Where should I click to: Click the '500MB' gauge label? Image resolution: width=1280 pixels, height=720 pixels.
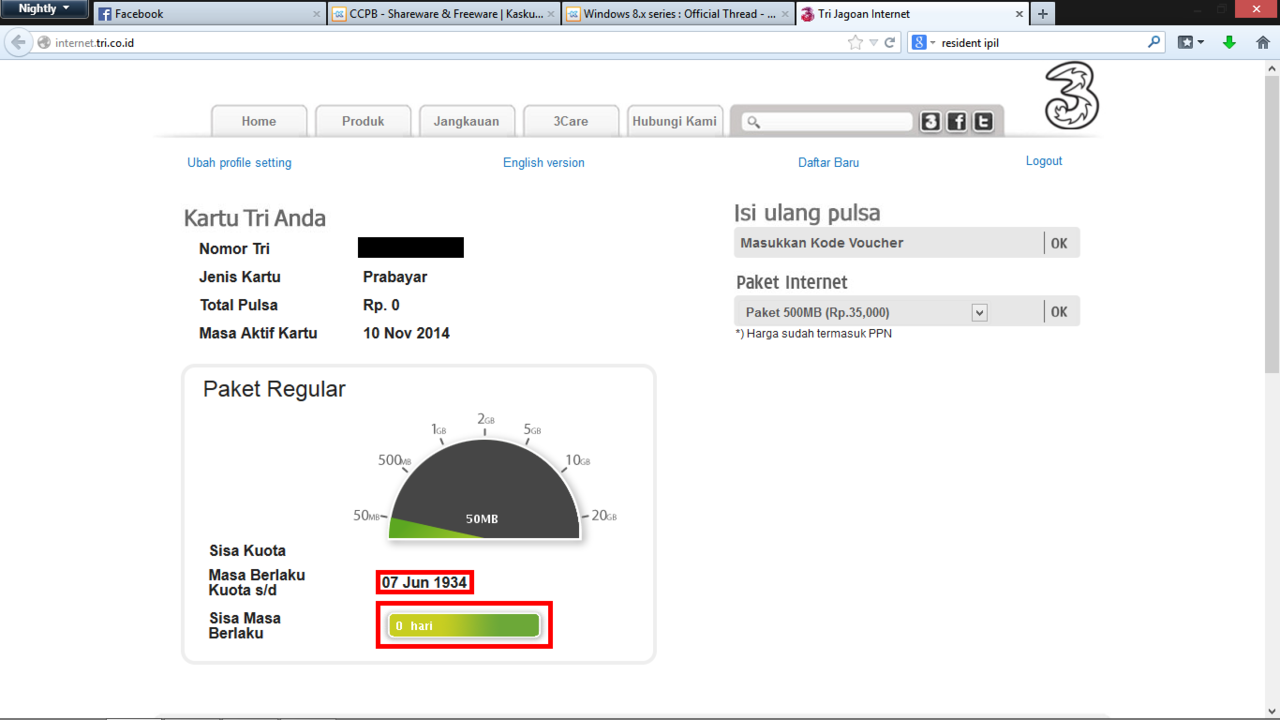(394, 460)
